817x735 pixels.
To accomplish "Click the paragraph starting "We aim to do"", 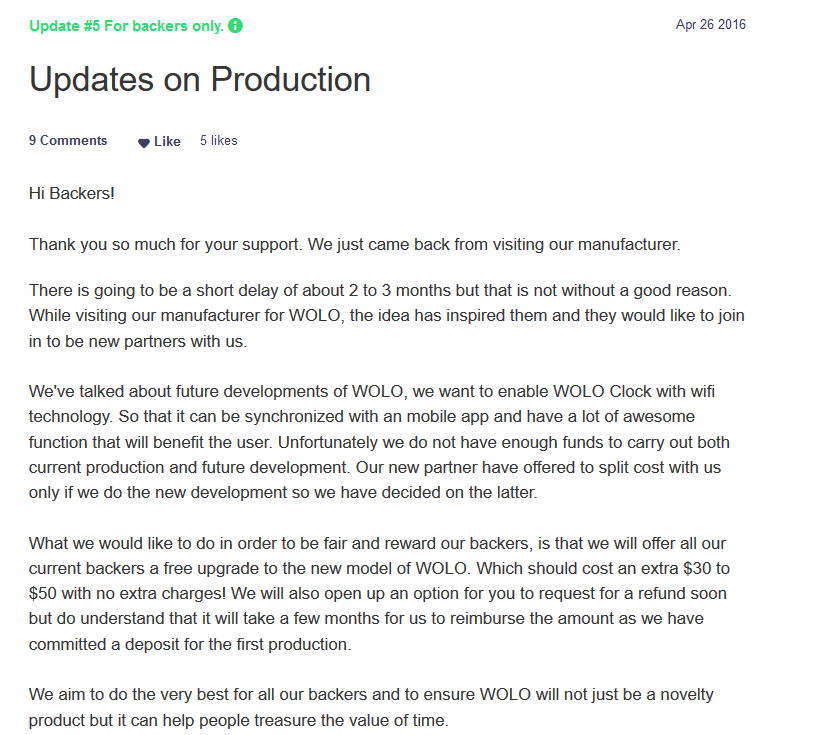I will [371, 707].
